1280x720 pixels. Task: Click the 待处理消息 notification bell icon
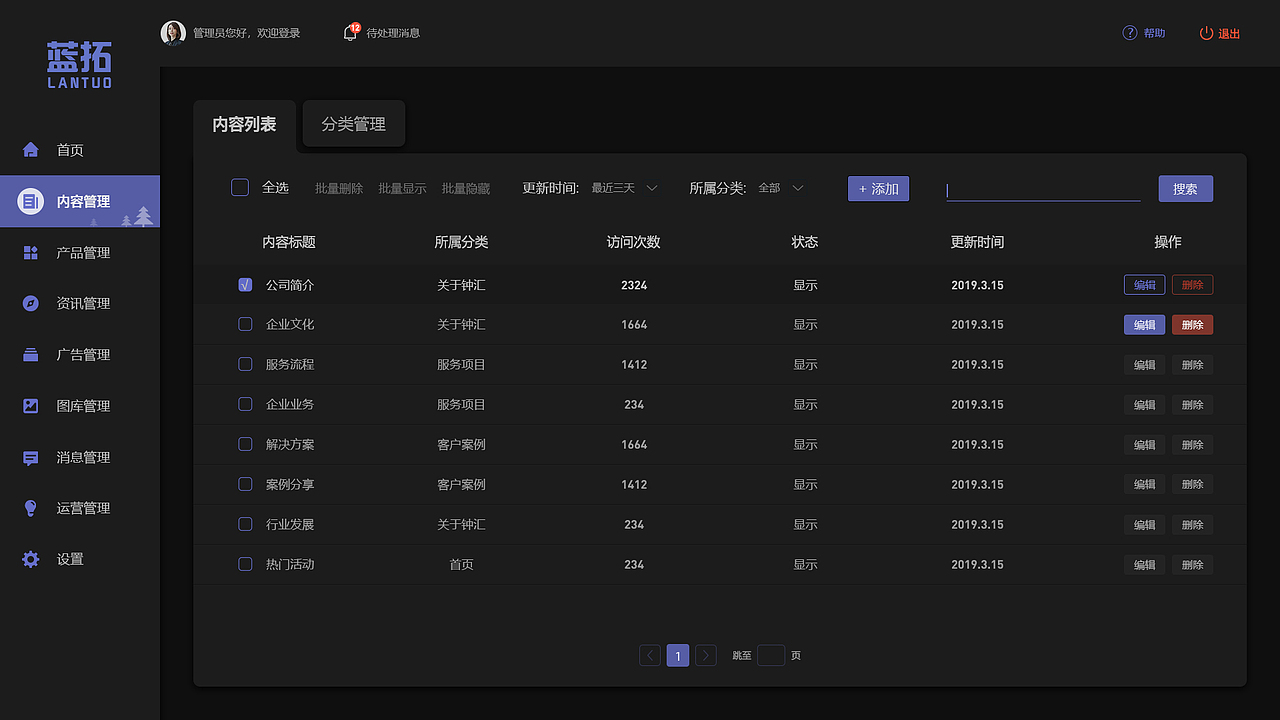pos(349,33)
